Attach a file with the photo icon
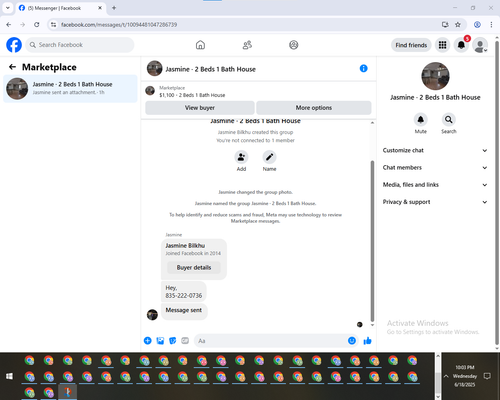 pyautogui.click(x=160, y=341)
